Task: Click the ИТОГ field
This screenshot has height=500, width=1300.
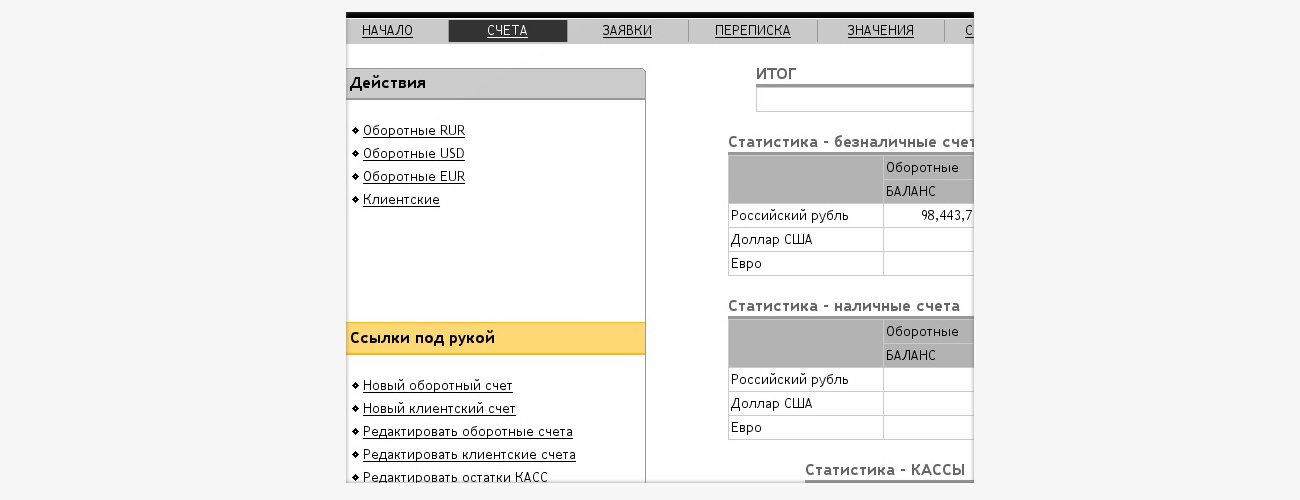Action: point(864,100)
